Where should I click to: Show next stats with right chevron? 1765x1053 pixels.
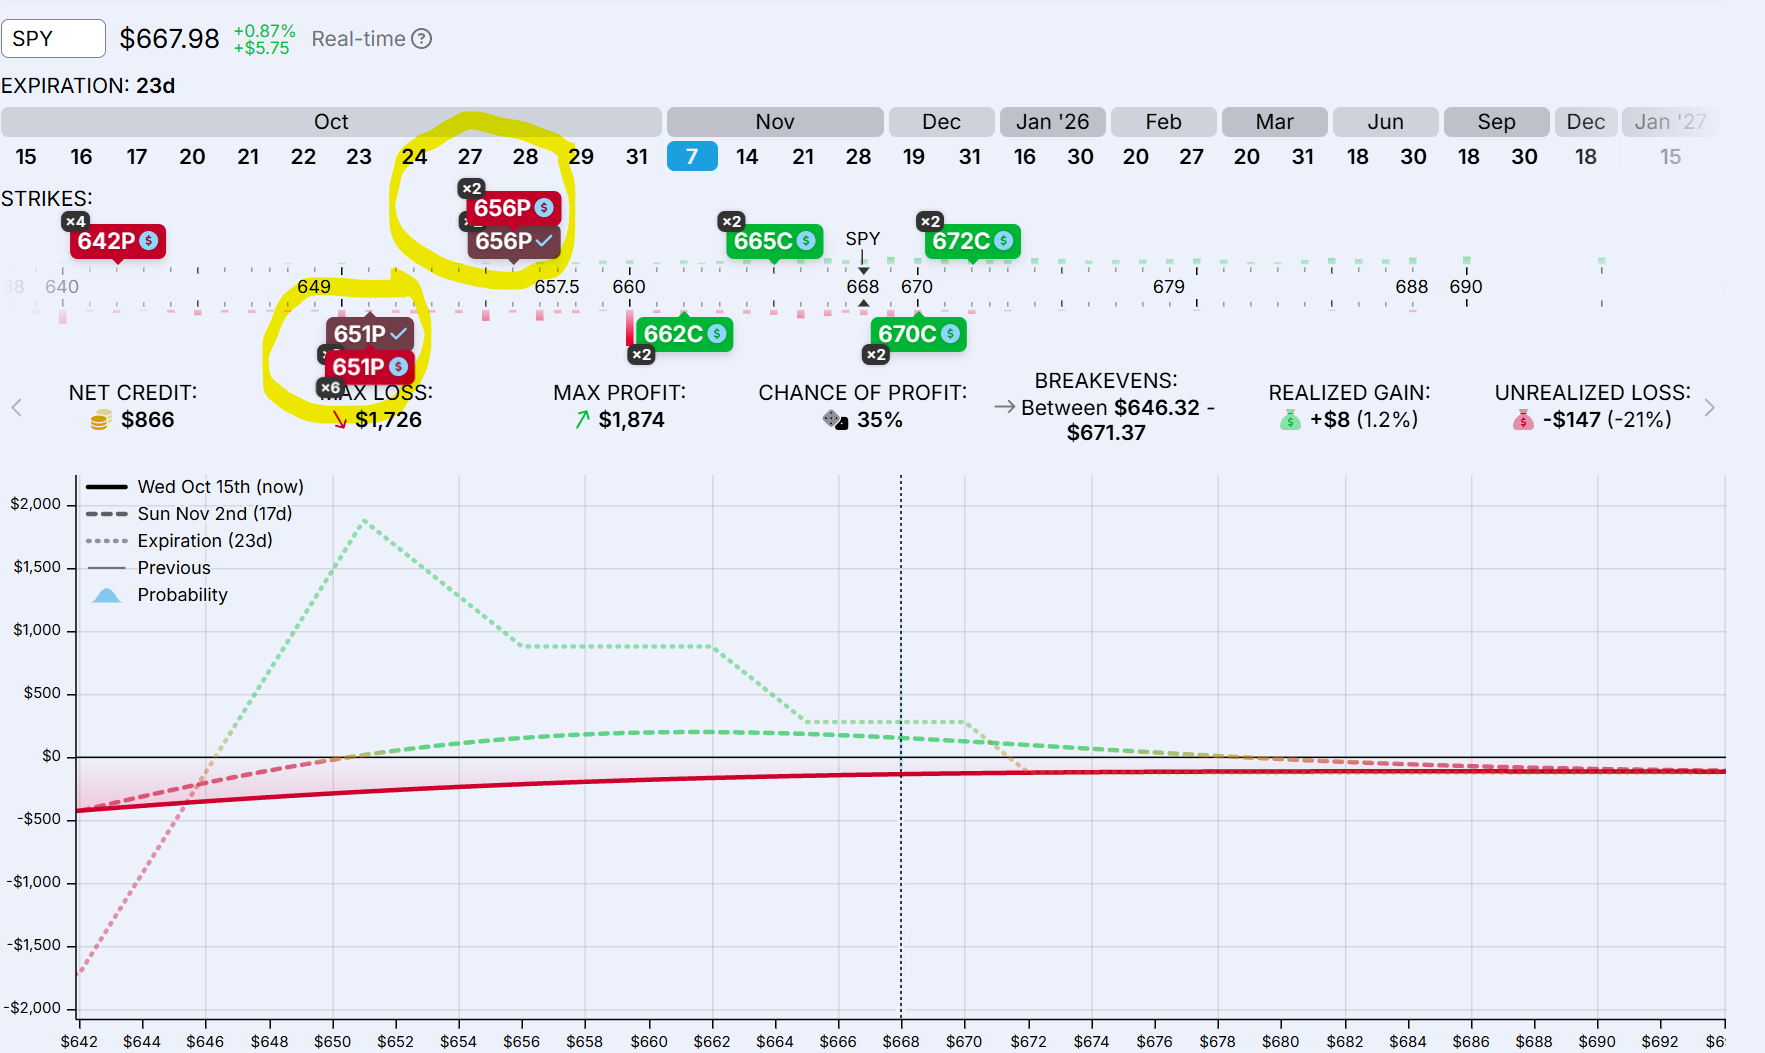click(x=1710, y=408)
